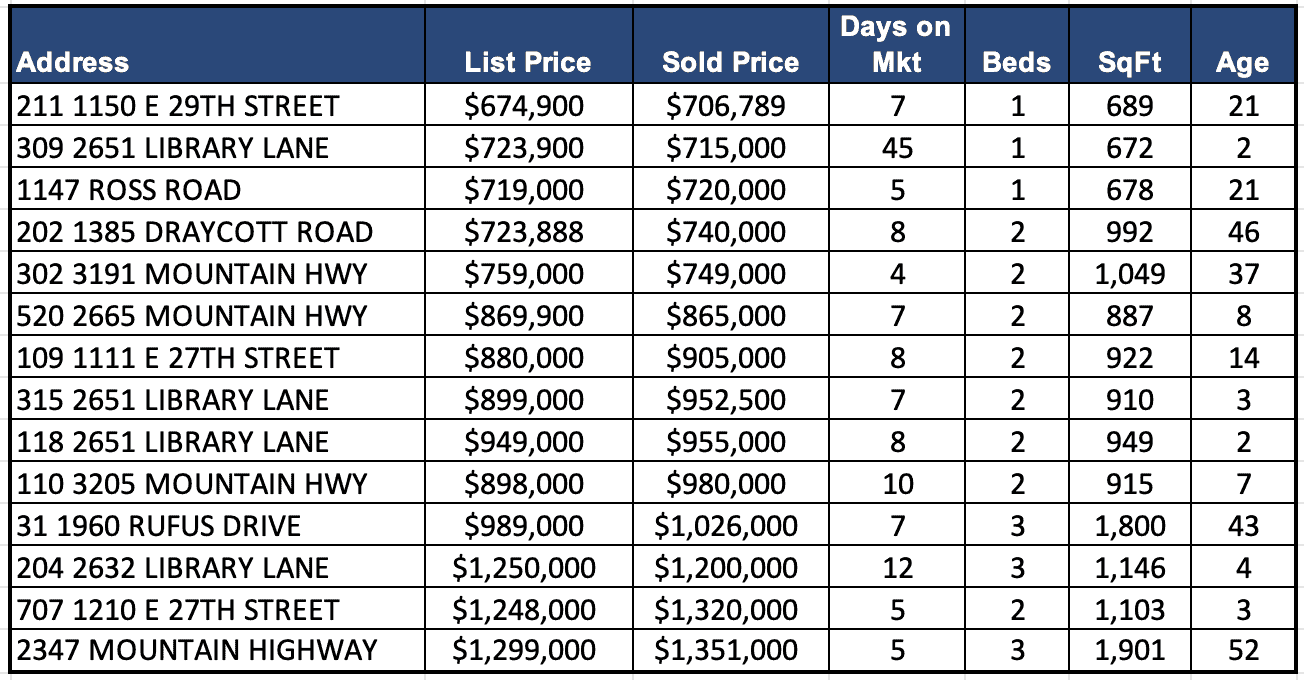Image resolution: width=1304 pixels, height=680 pixels.
Task: Click the Age column header
Action: [x=1242, y=62]
